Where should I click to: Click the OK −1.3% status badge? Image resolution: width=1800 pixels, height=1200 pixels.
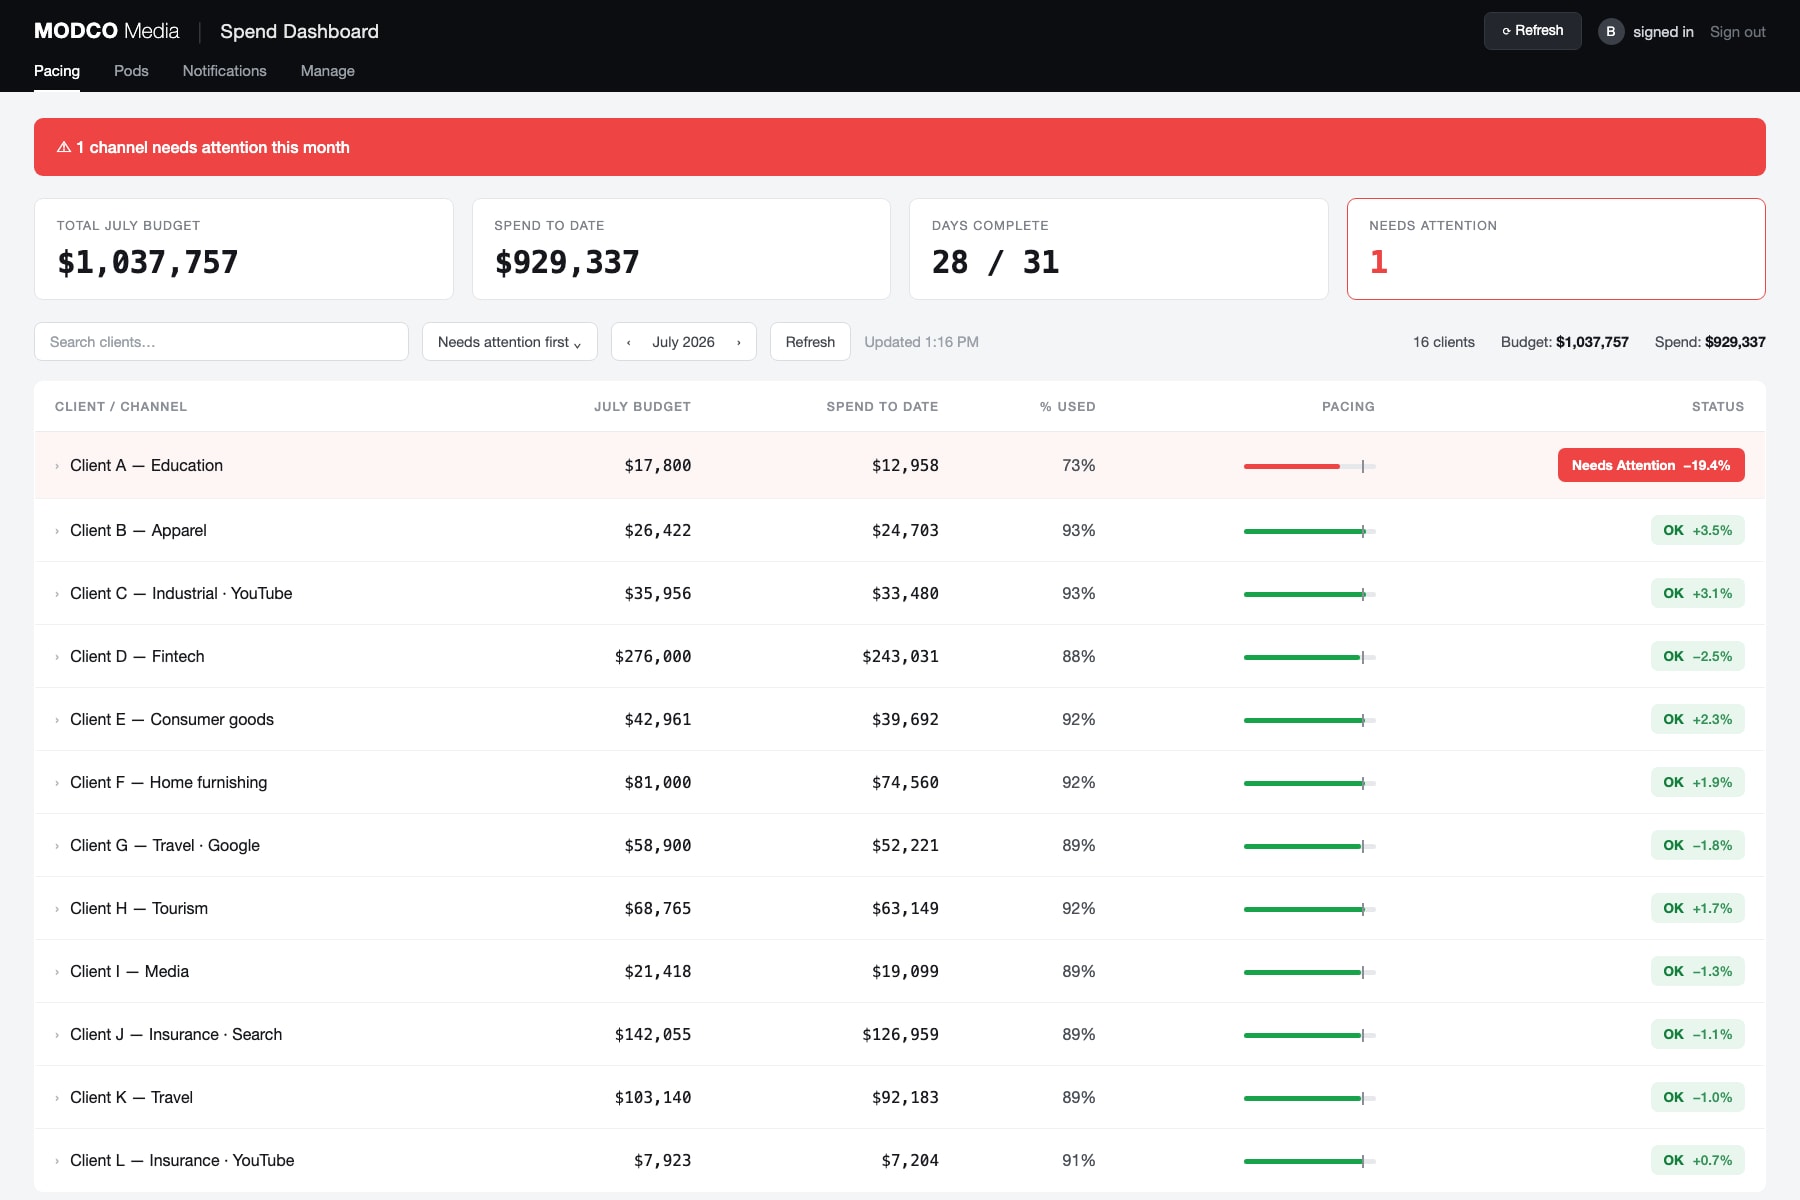click(1697, 971)
